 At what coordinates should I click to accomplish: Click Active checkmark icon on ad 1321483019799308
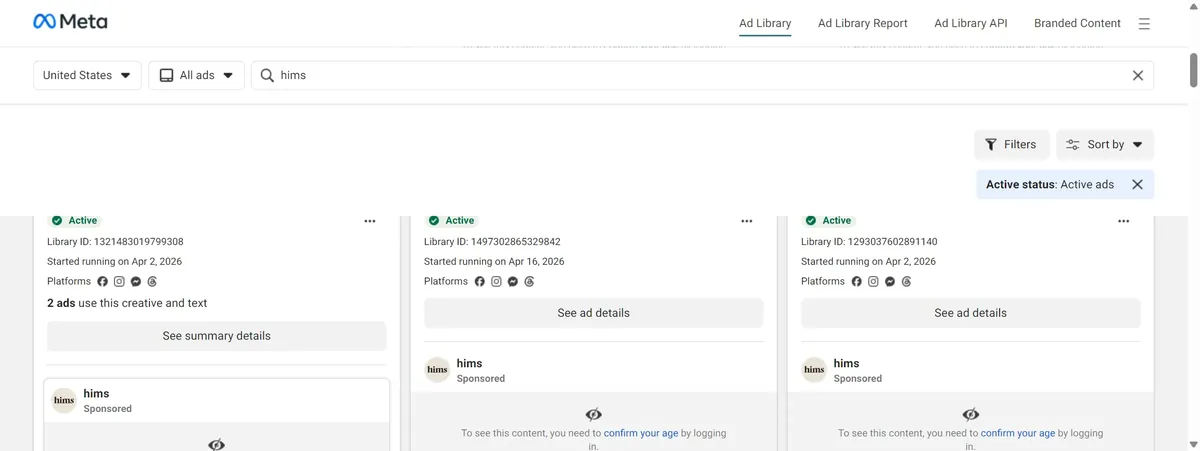click(x=57, y=221)
